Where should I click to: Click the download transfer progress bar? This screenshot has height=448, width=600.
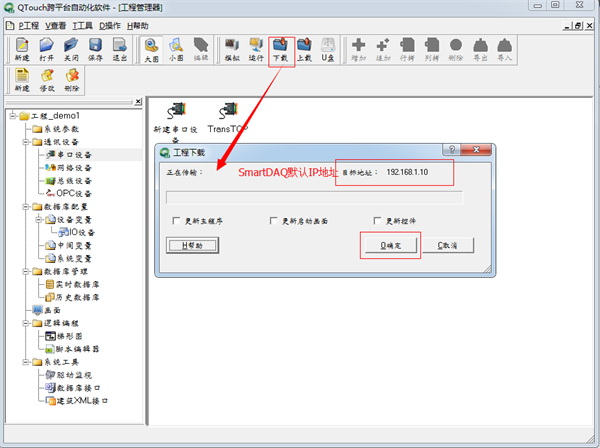[x=308, y=196]
